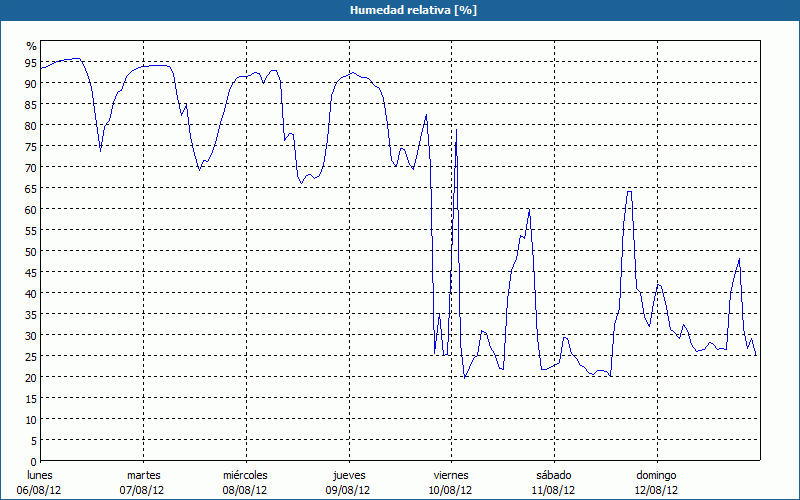Select the 60 label on the Y axis
The width and height of the screenshot is (800, 500).
(31, 210)
